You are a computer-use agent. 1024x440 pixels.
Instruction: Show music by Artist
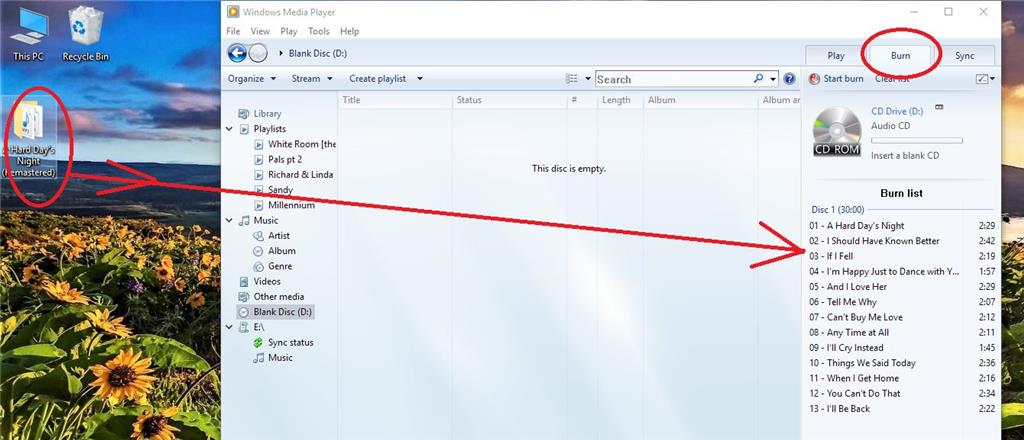pyautogui.click(x=279, y=236)
